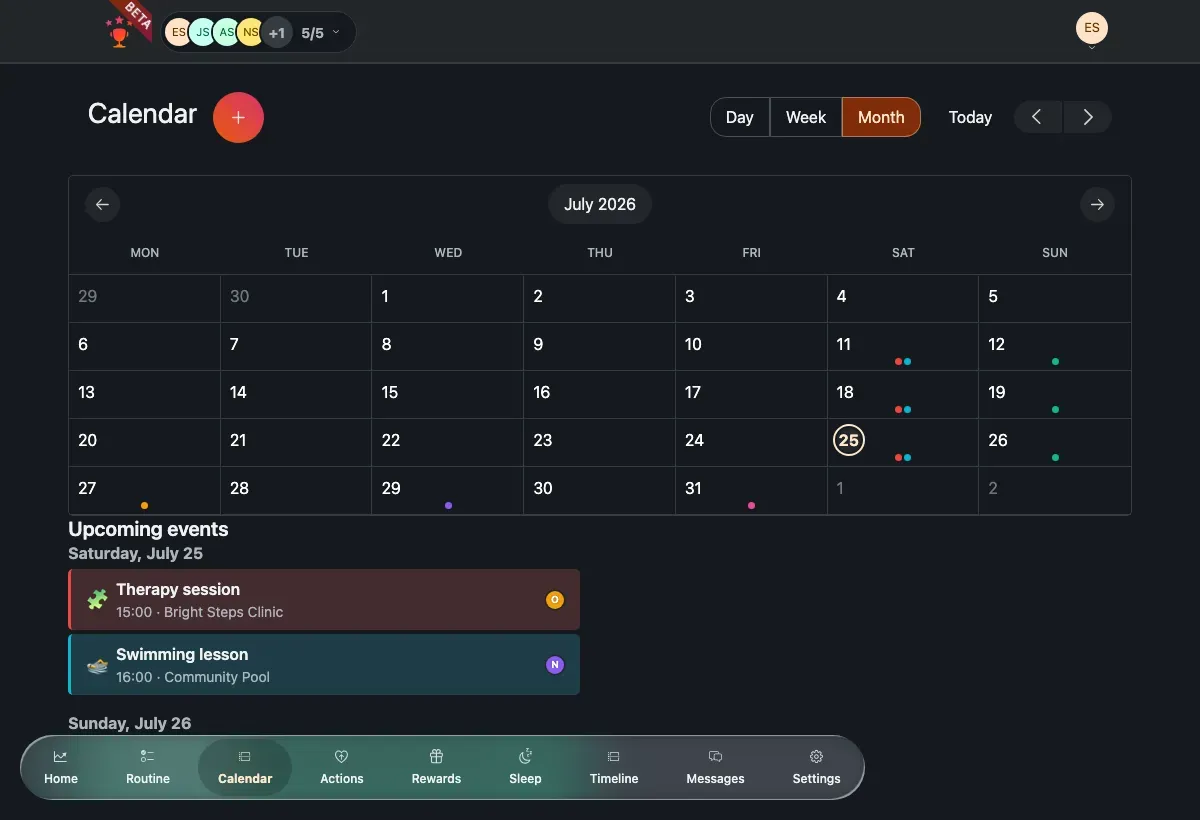Select August 2 greyed date cell
Image resolution: width=1200 pixels, height=820 pixels.
(1055, 491)
